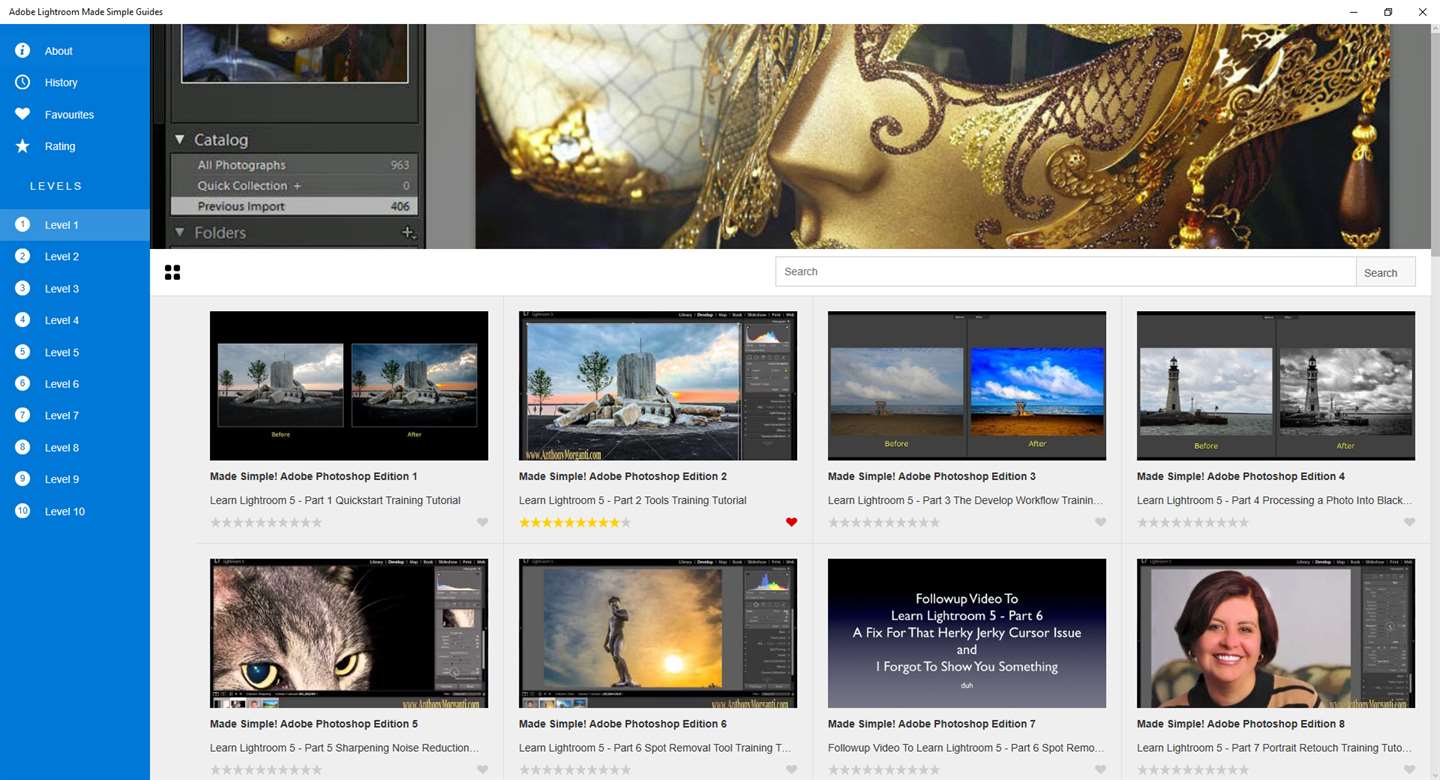Rate Edition 7 using its star bar
The width and height of the screenshot is (1440, 780).
884,770
